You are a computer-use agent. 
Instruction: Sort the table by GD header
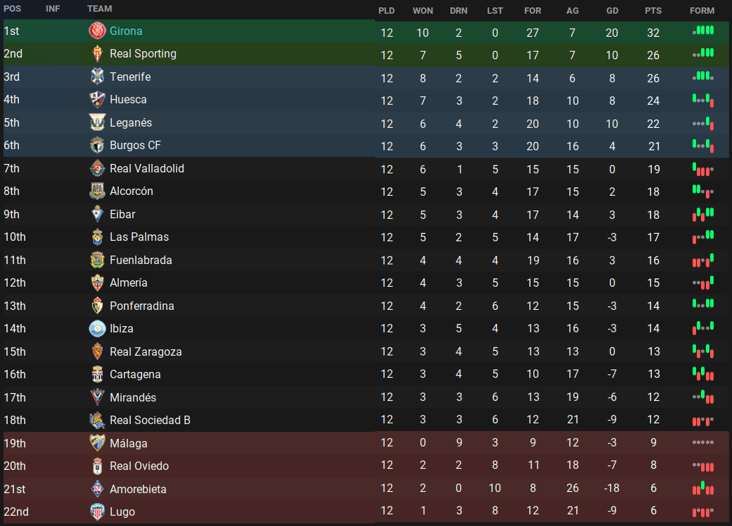[611, 10]
